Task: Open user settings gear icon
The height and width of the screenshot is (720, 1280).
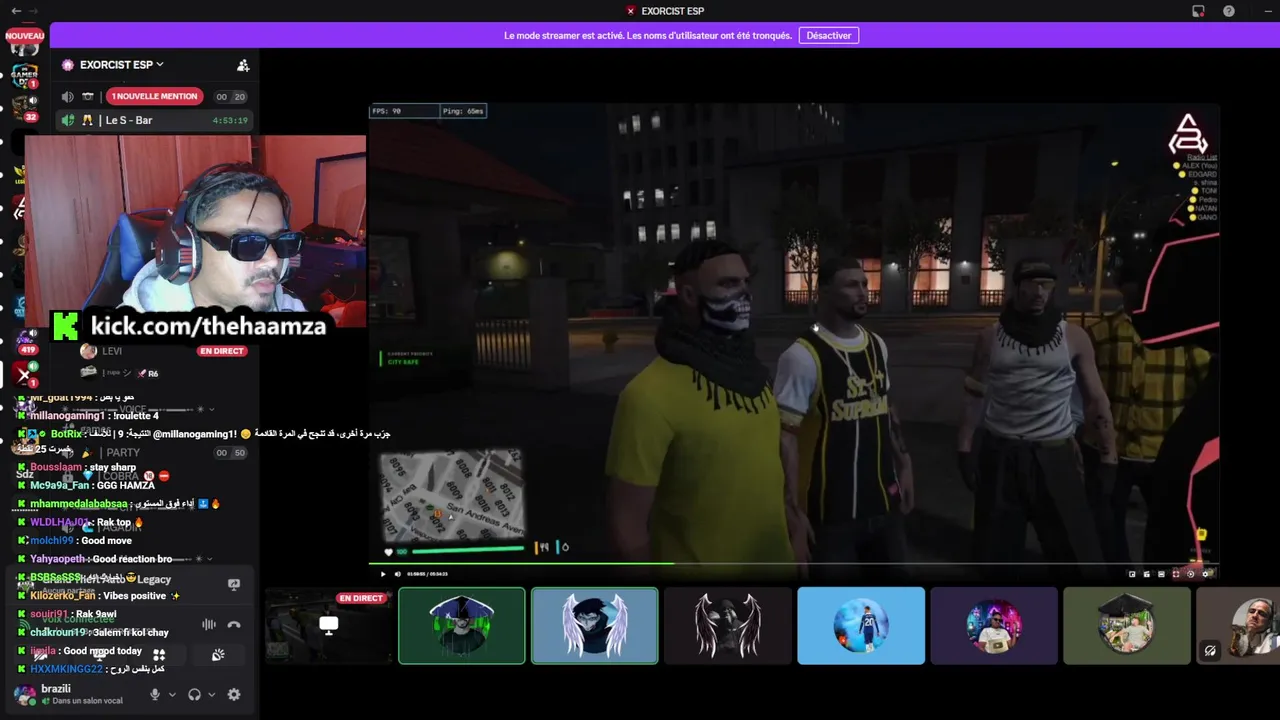Action: (234, 694)
